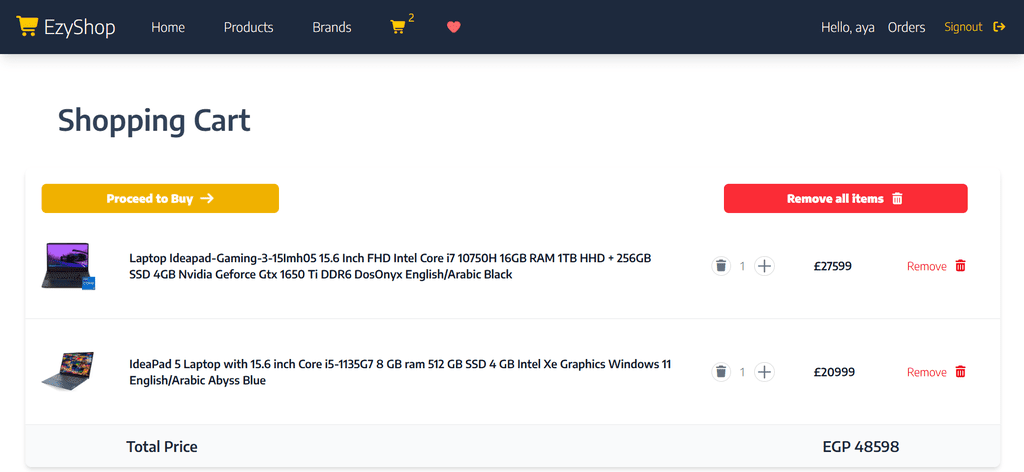The height and width of the screenshot is (472, 1024).
Task: Go to the Home page
Action: [168, 27]
